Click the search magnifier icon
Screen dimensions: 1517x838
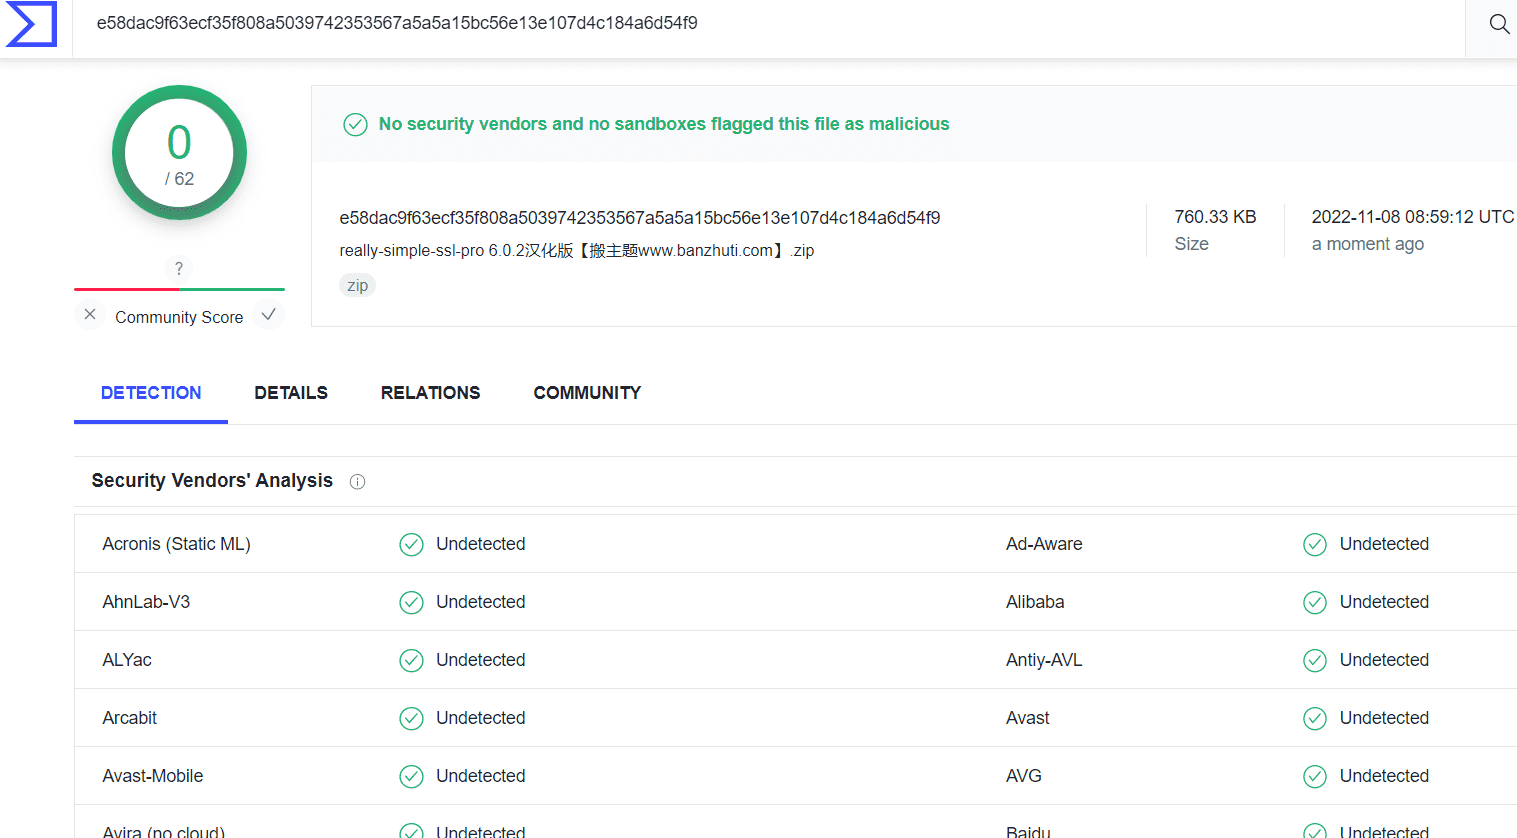(1499, 24)
